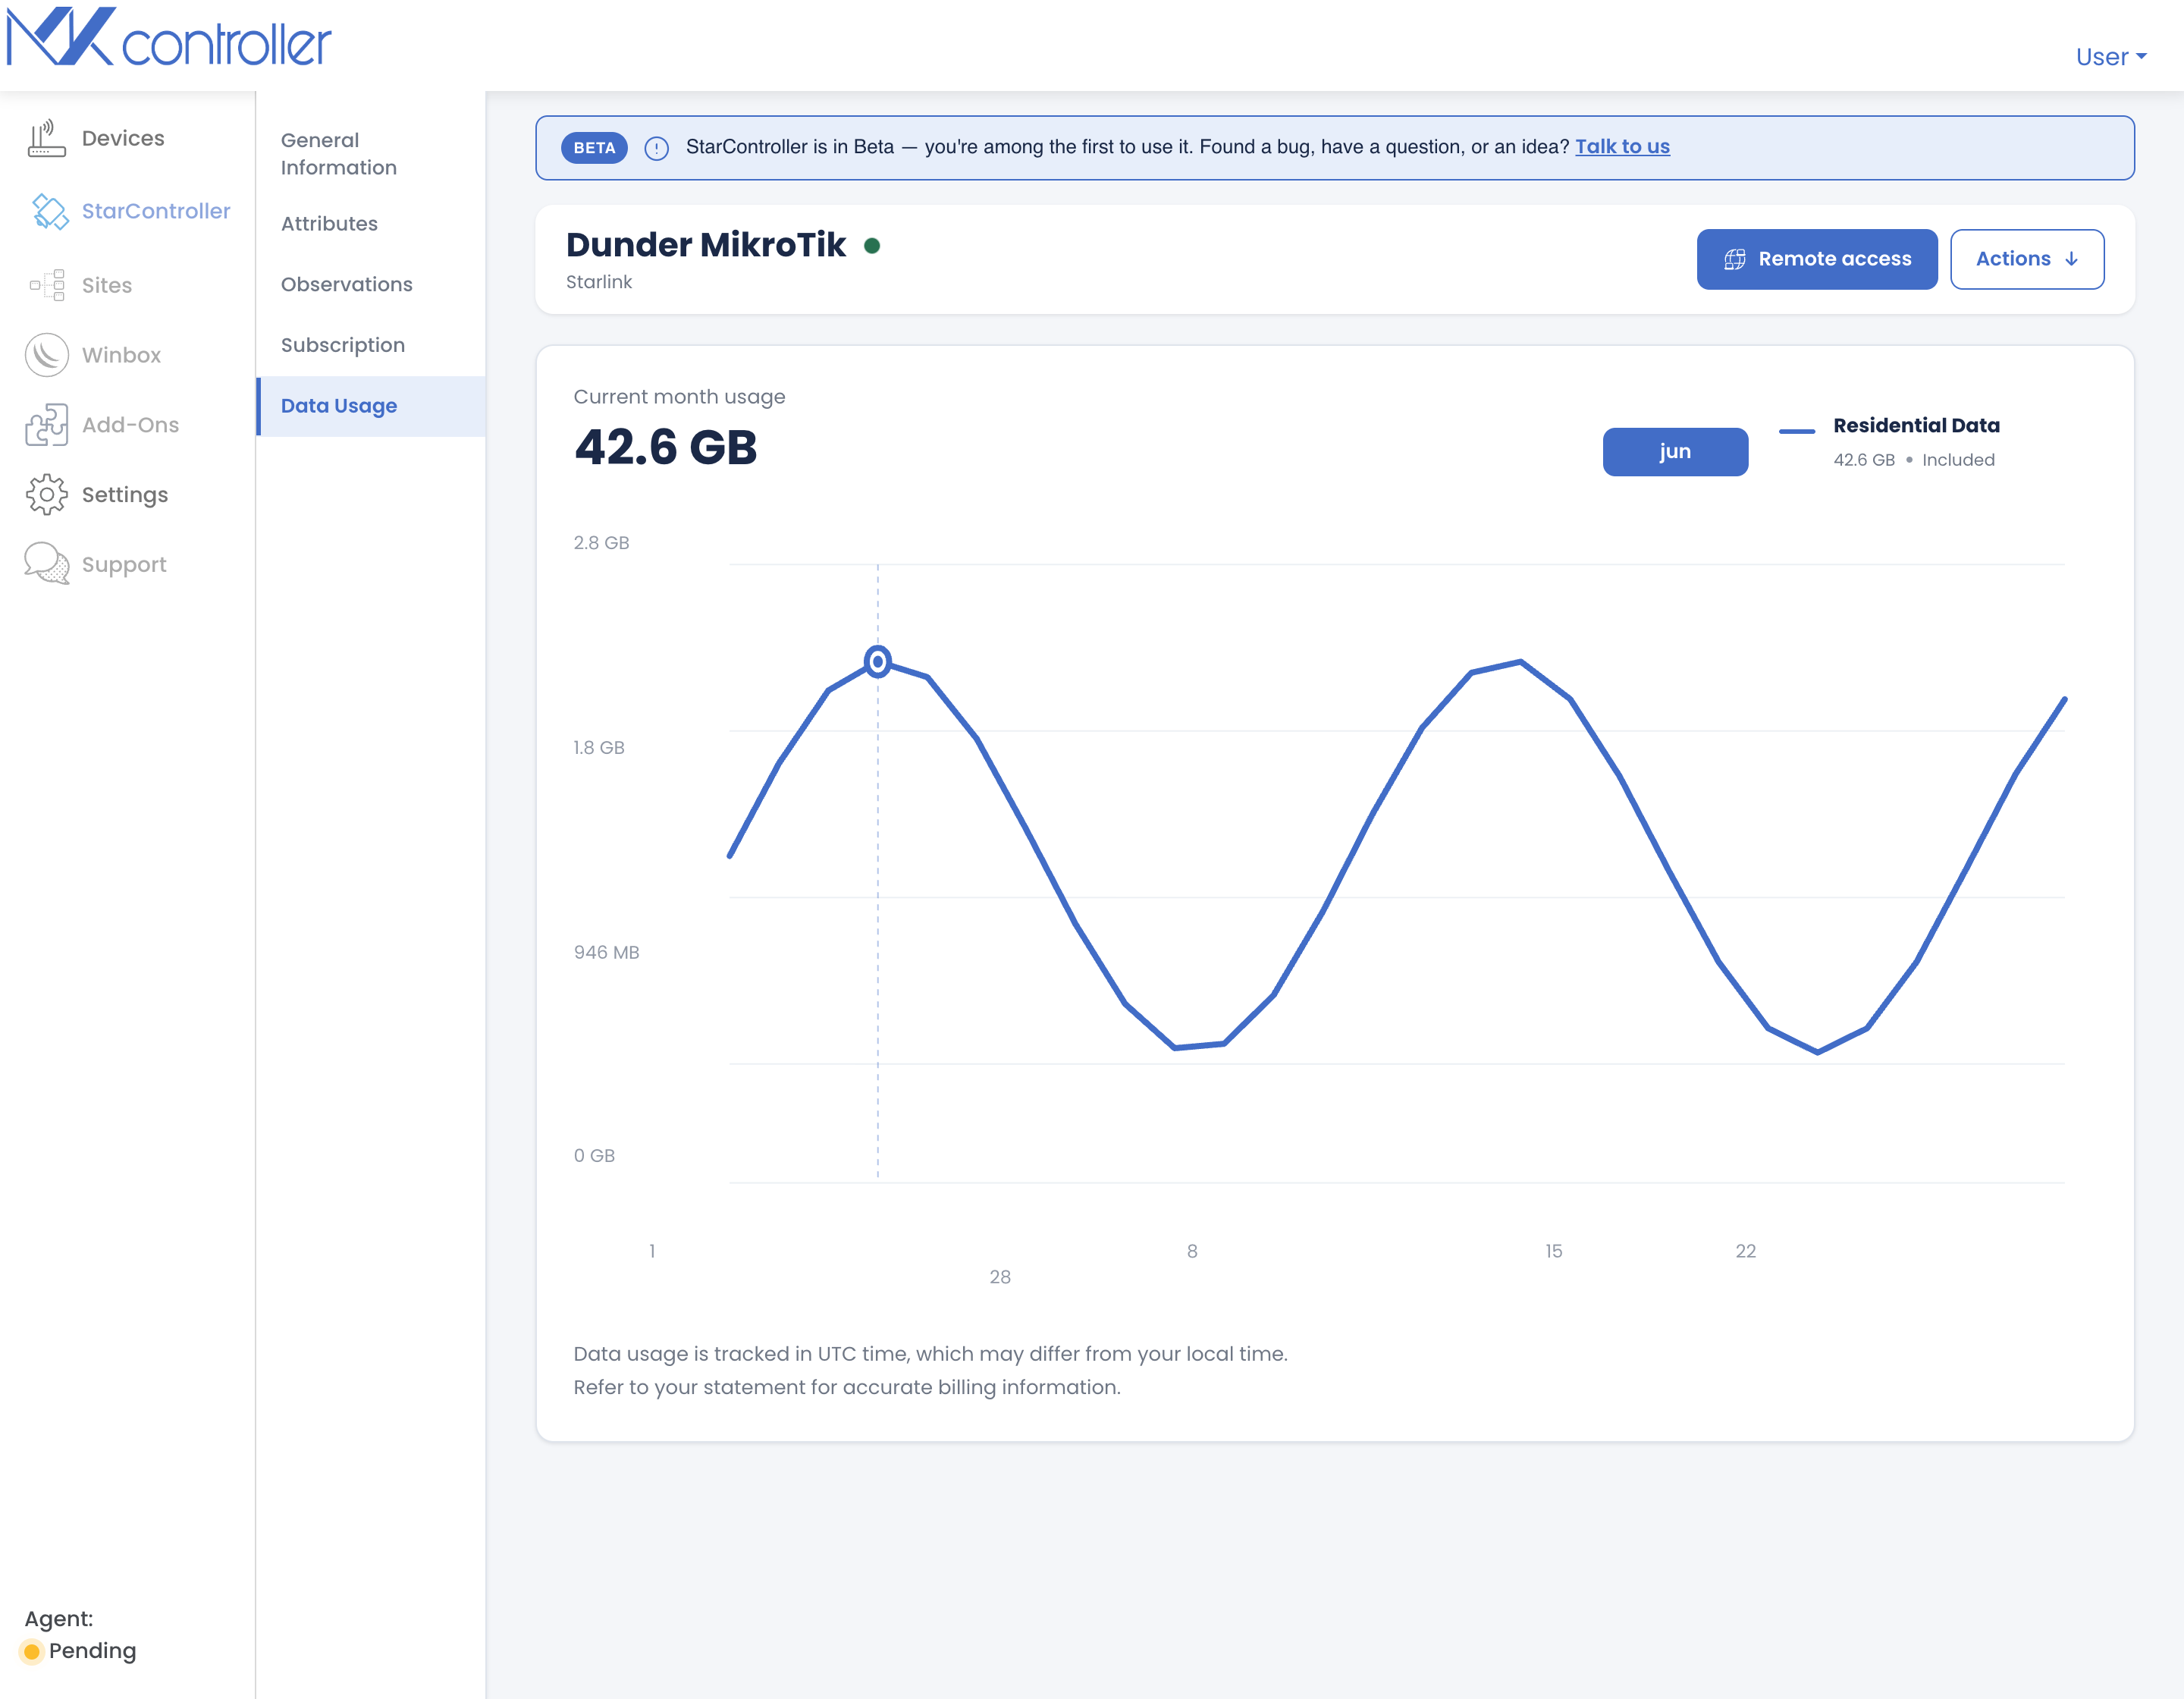The height and width of the screenshot is (1699, 2184).
Task: Select StarController in the sidebar
Action: (x=156, y=211)
